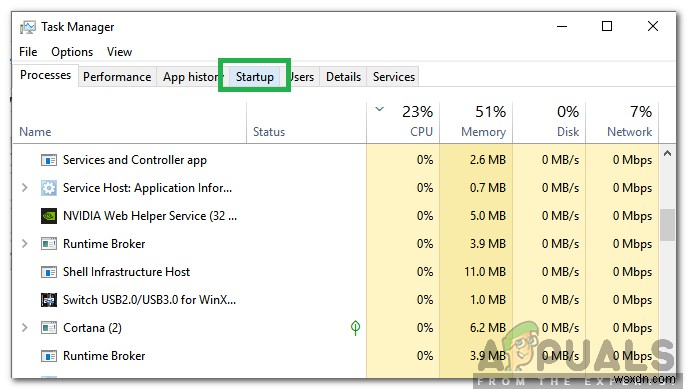Sort processes by Name column header
Screen dimensions: 687x389
click(130, 123)
